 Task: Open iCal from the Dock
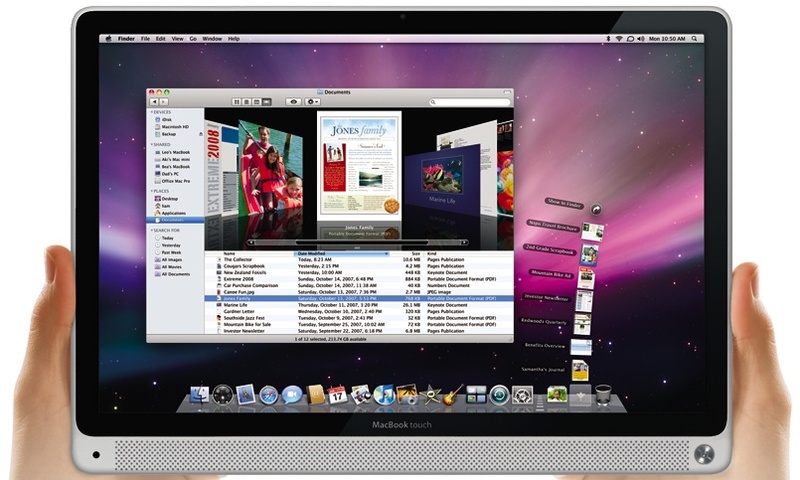point(337,395)
